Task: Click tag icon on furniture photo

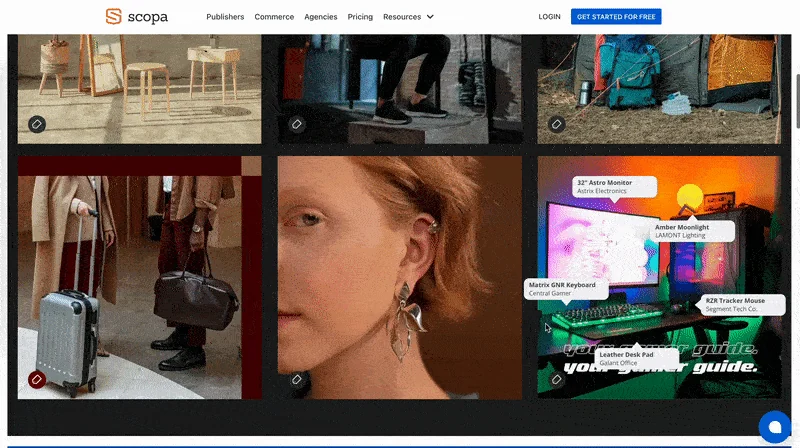Action: tap(37, 124)
